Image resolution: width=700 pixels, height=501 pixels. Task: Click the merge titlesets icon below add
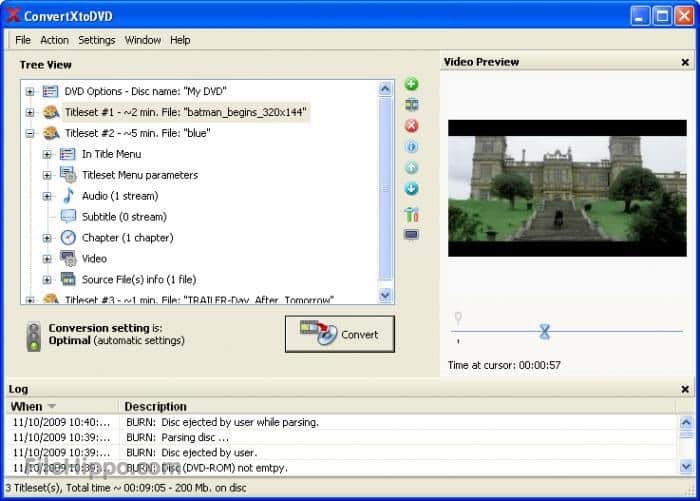[x=411, y=105]
